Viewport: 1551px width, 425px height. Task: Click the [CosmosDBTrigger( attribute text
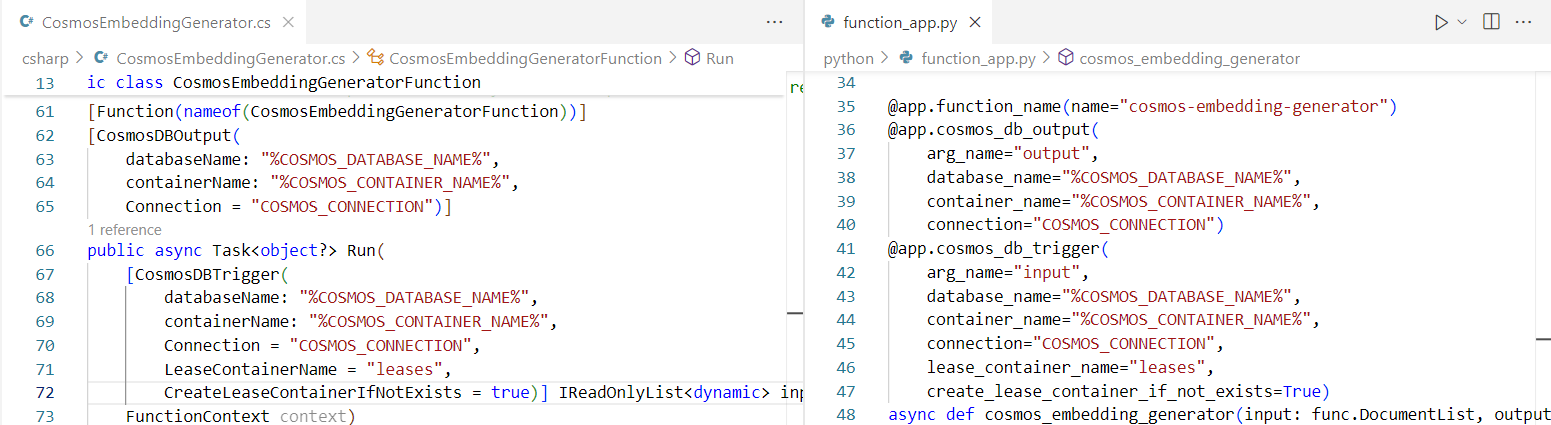click(208, 274)
